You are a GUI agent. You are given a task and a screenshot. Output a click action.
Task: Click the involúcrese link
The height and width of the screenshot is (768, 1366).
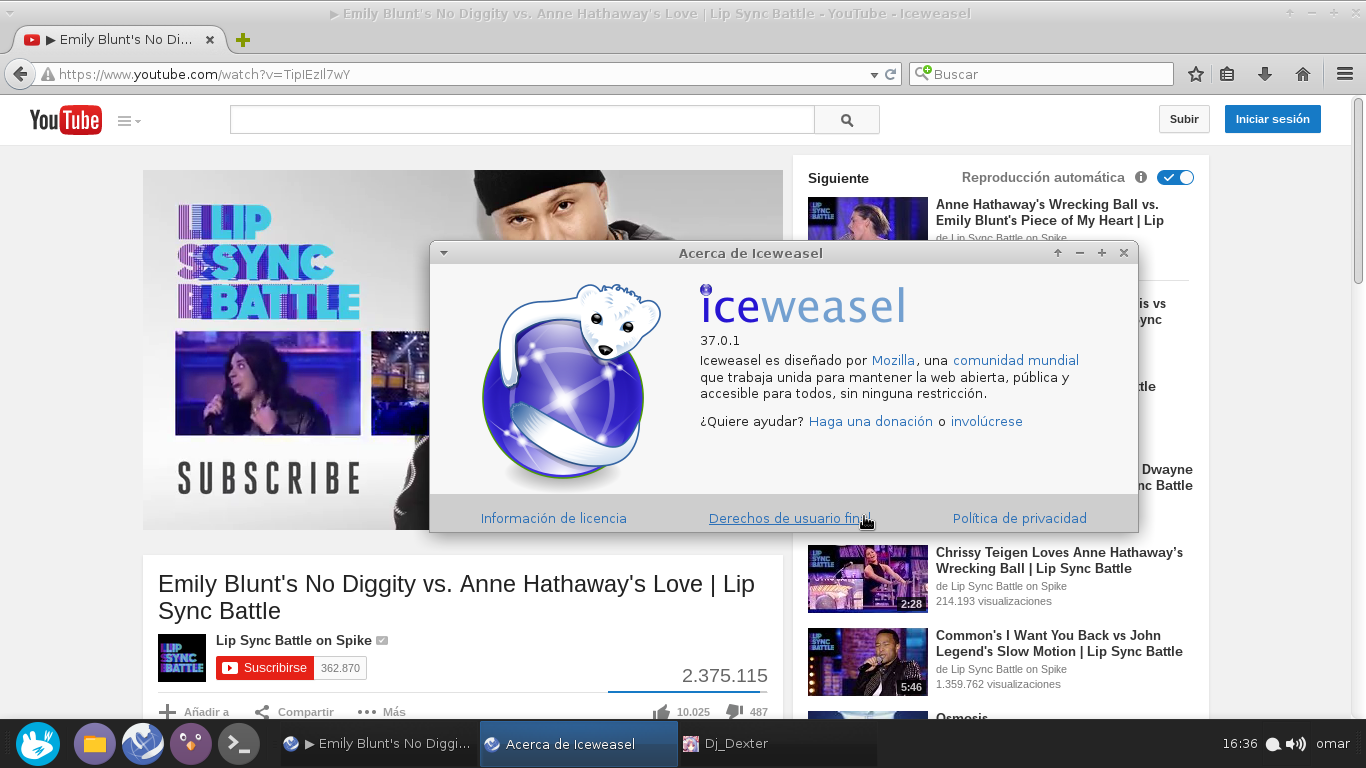[x=986, y=421]
